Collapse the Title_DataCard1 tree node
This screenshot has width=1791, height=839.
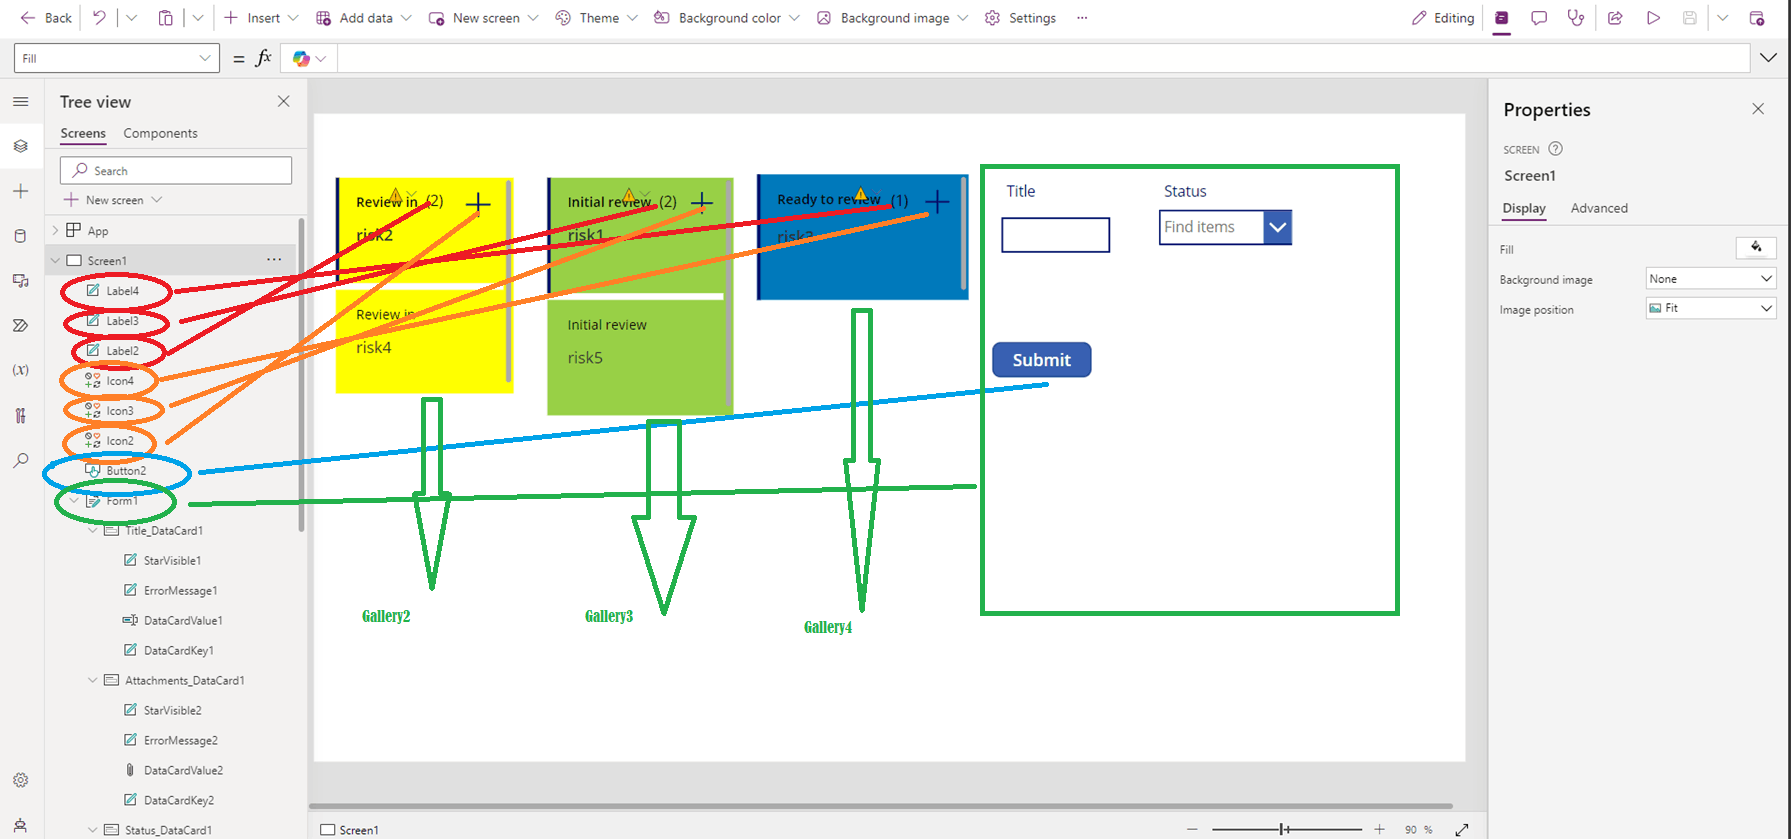(93, 530)
